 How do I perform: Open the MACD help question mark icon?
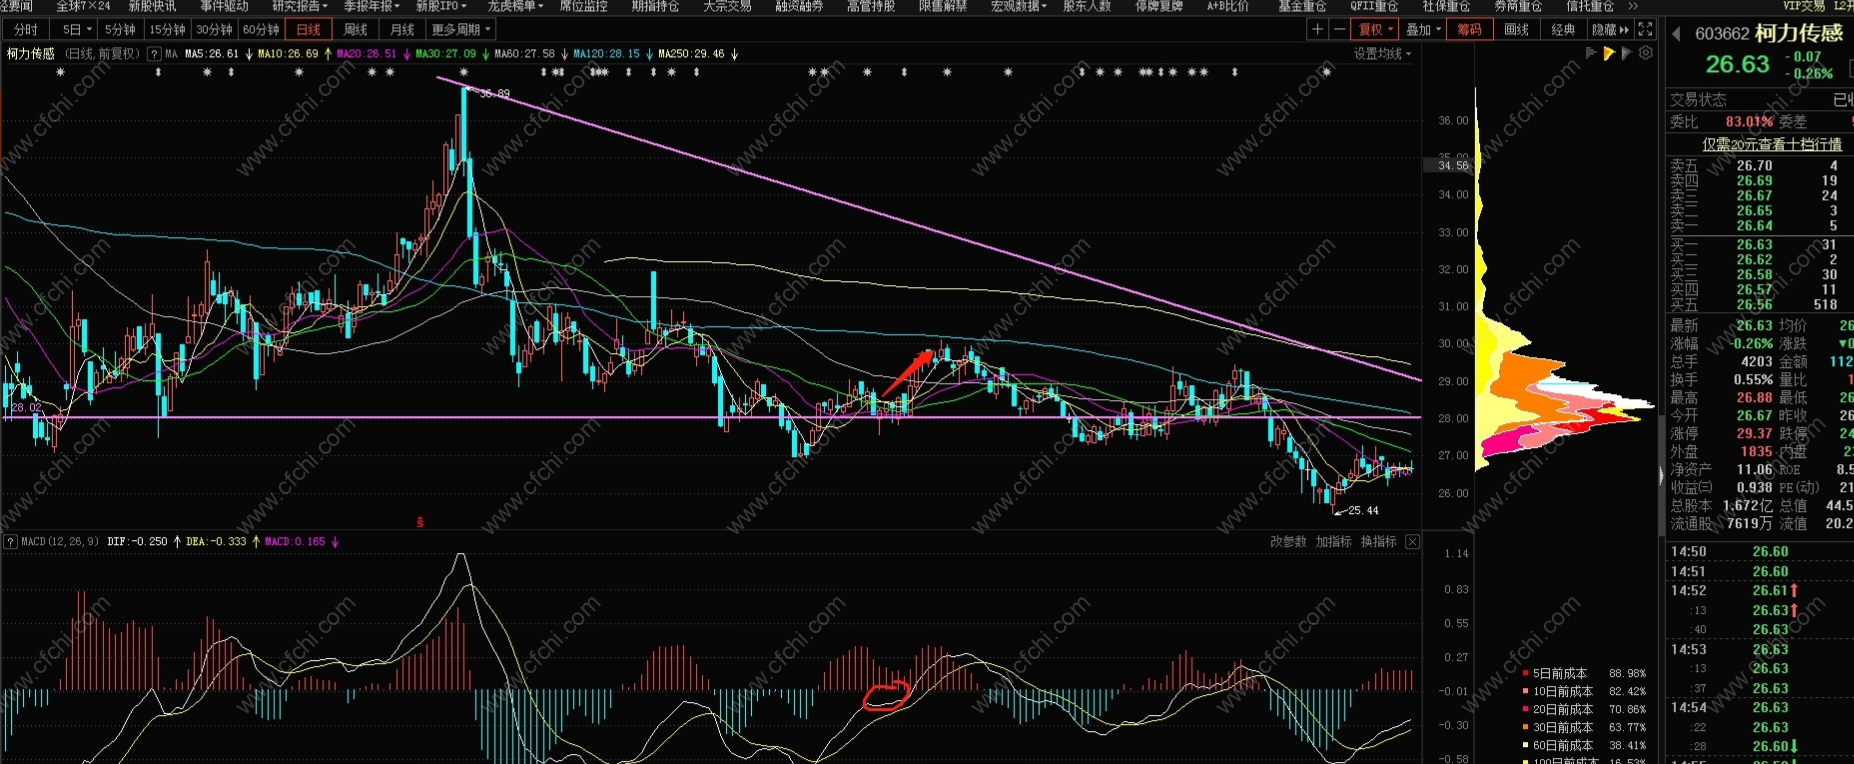click(10, 542)
